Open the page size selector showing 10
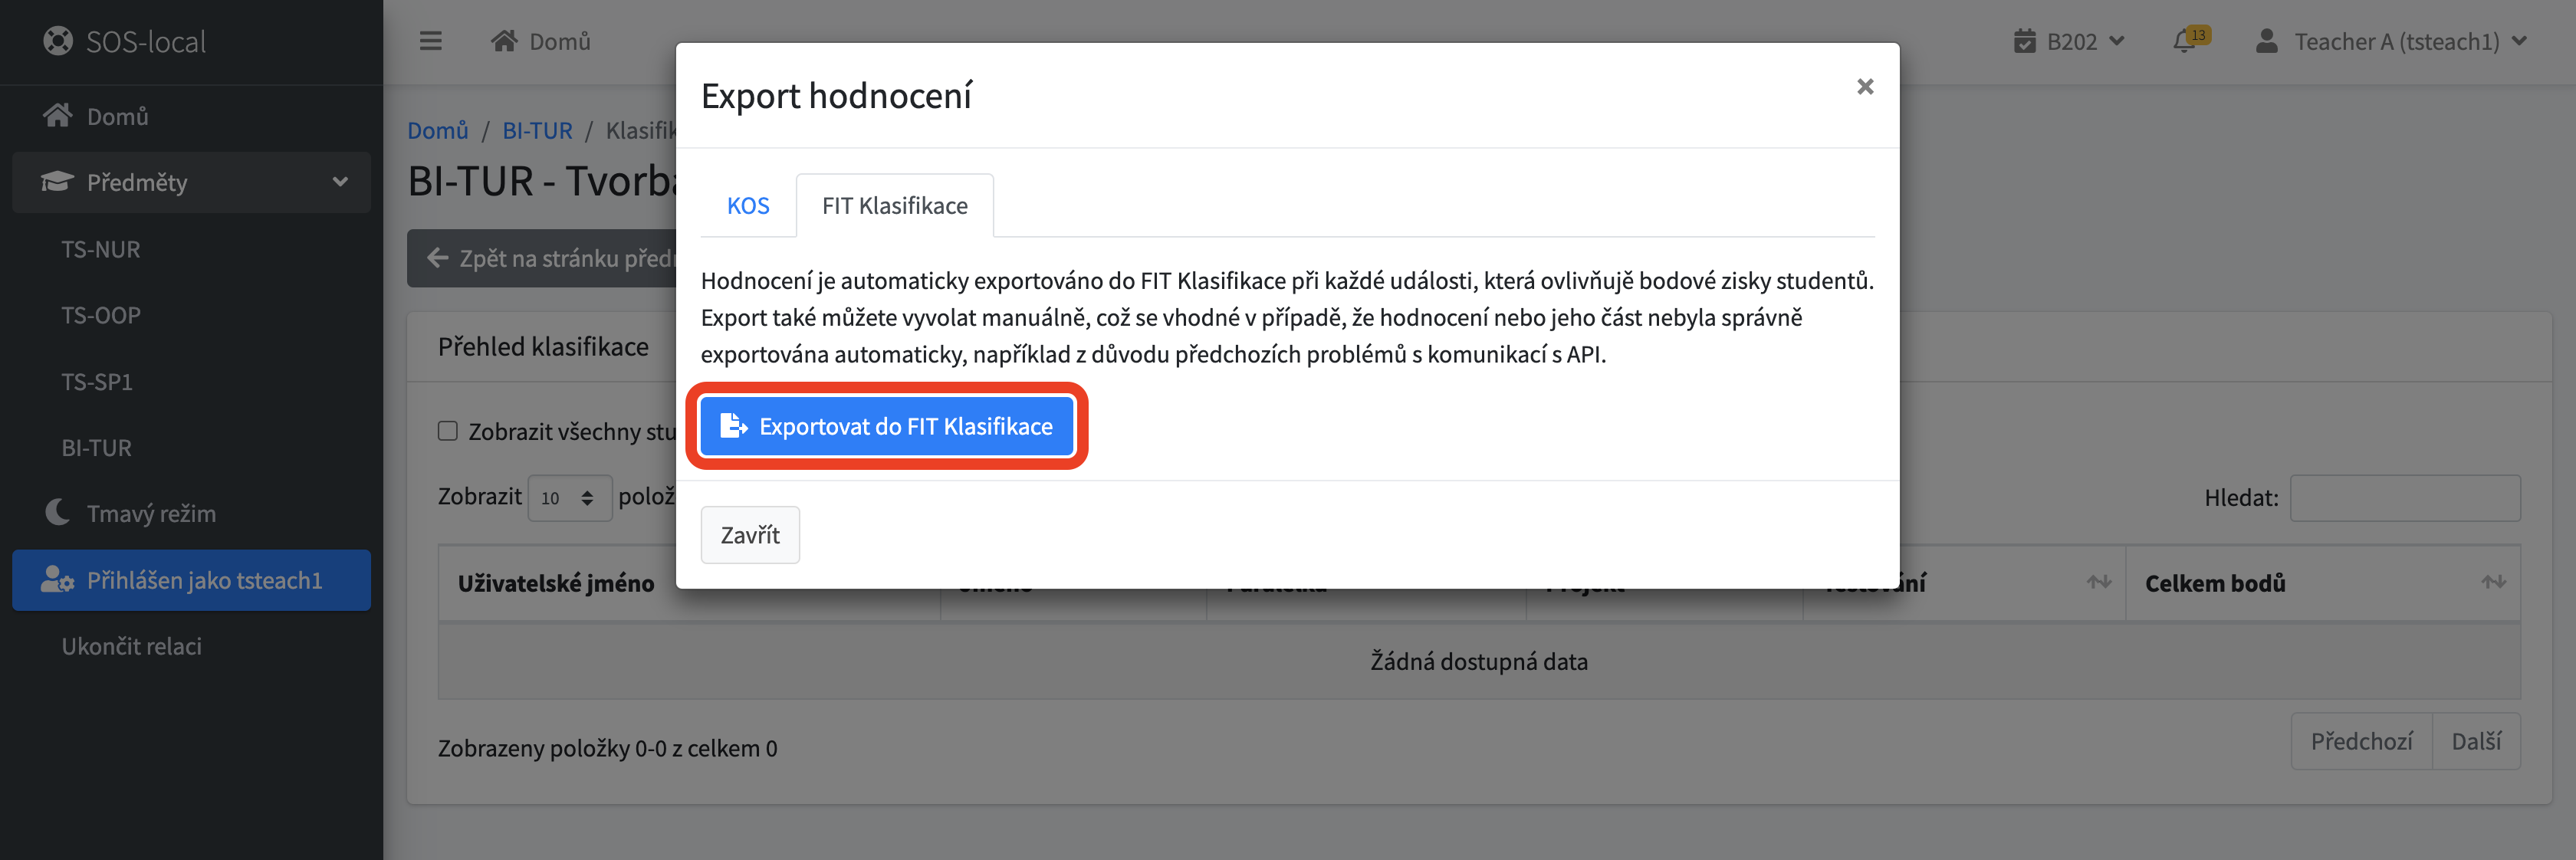Image resolution: width=2576 pixels, height=860 pixels. pos(569,498)
